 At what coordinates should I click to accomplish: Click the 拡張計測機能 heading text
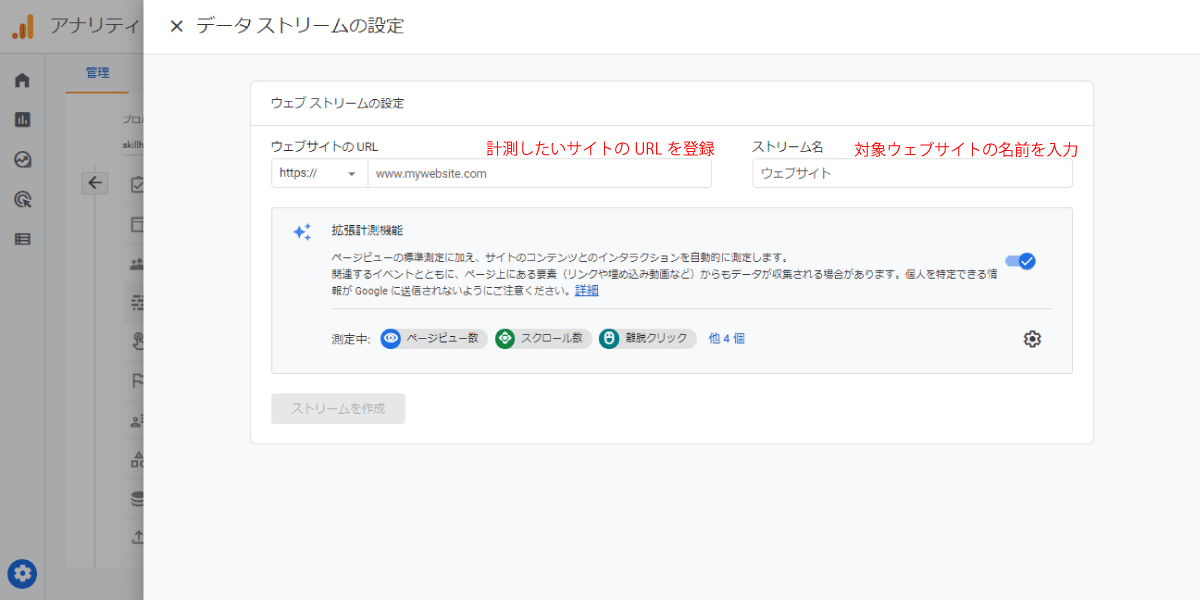[367, 230]
